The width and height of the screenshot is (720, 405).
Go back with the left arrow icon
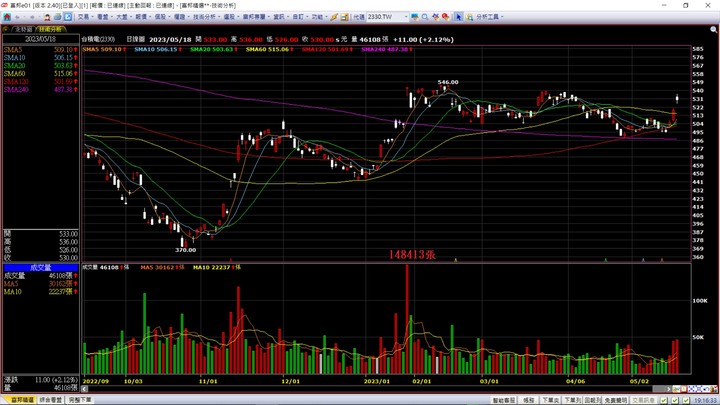[x=17, y=17]
